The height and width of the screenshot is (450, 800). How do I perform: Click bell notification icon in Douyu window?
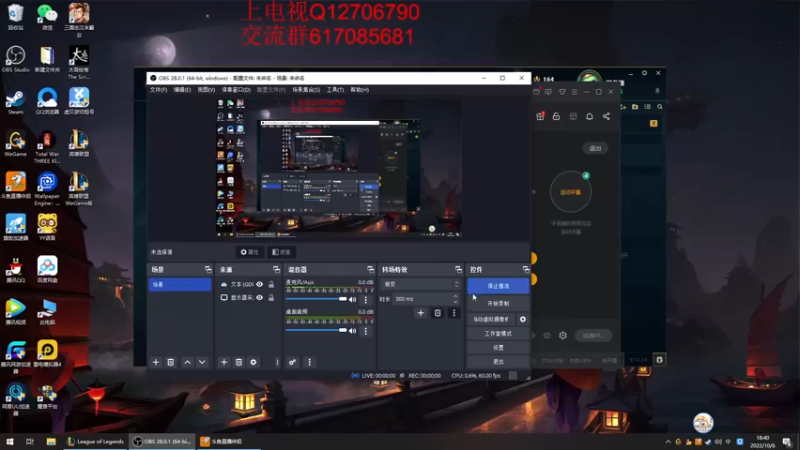pyautogui.click(x=589, y=116)
